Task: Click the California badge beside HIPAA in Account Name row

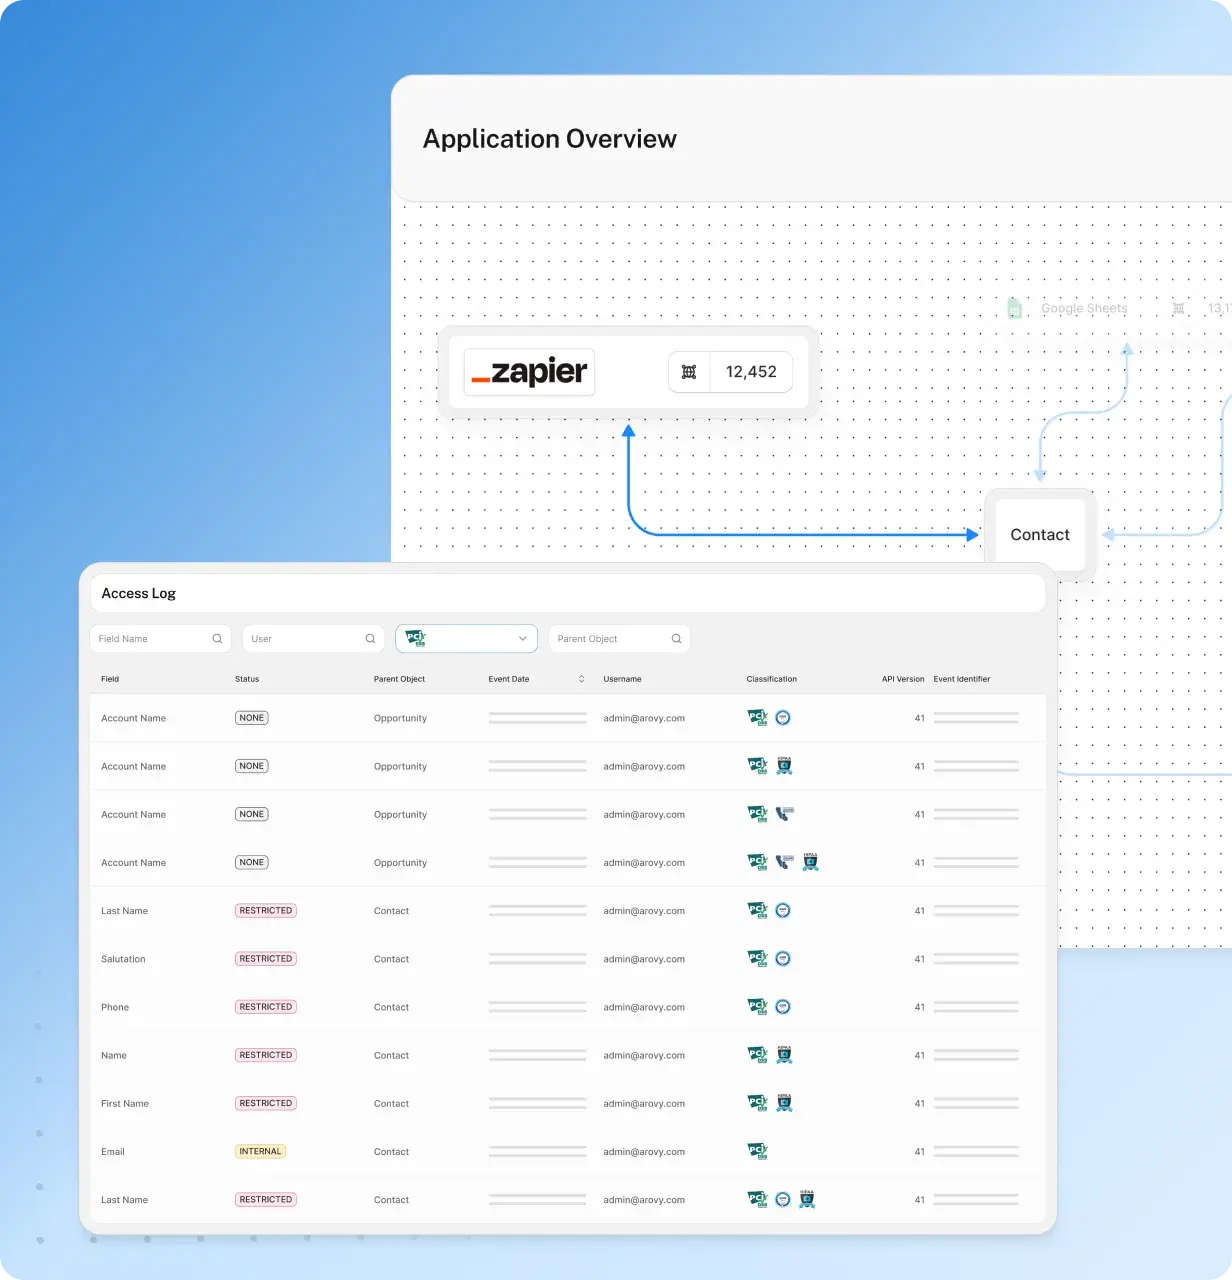Action: click(785, 862)
